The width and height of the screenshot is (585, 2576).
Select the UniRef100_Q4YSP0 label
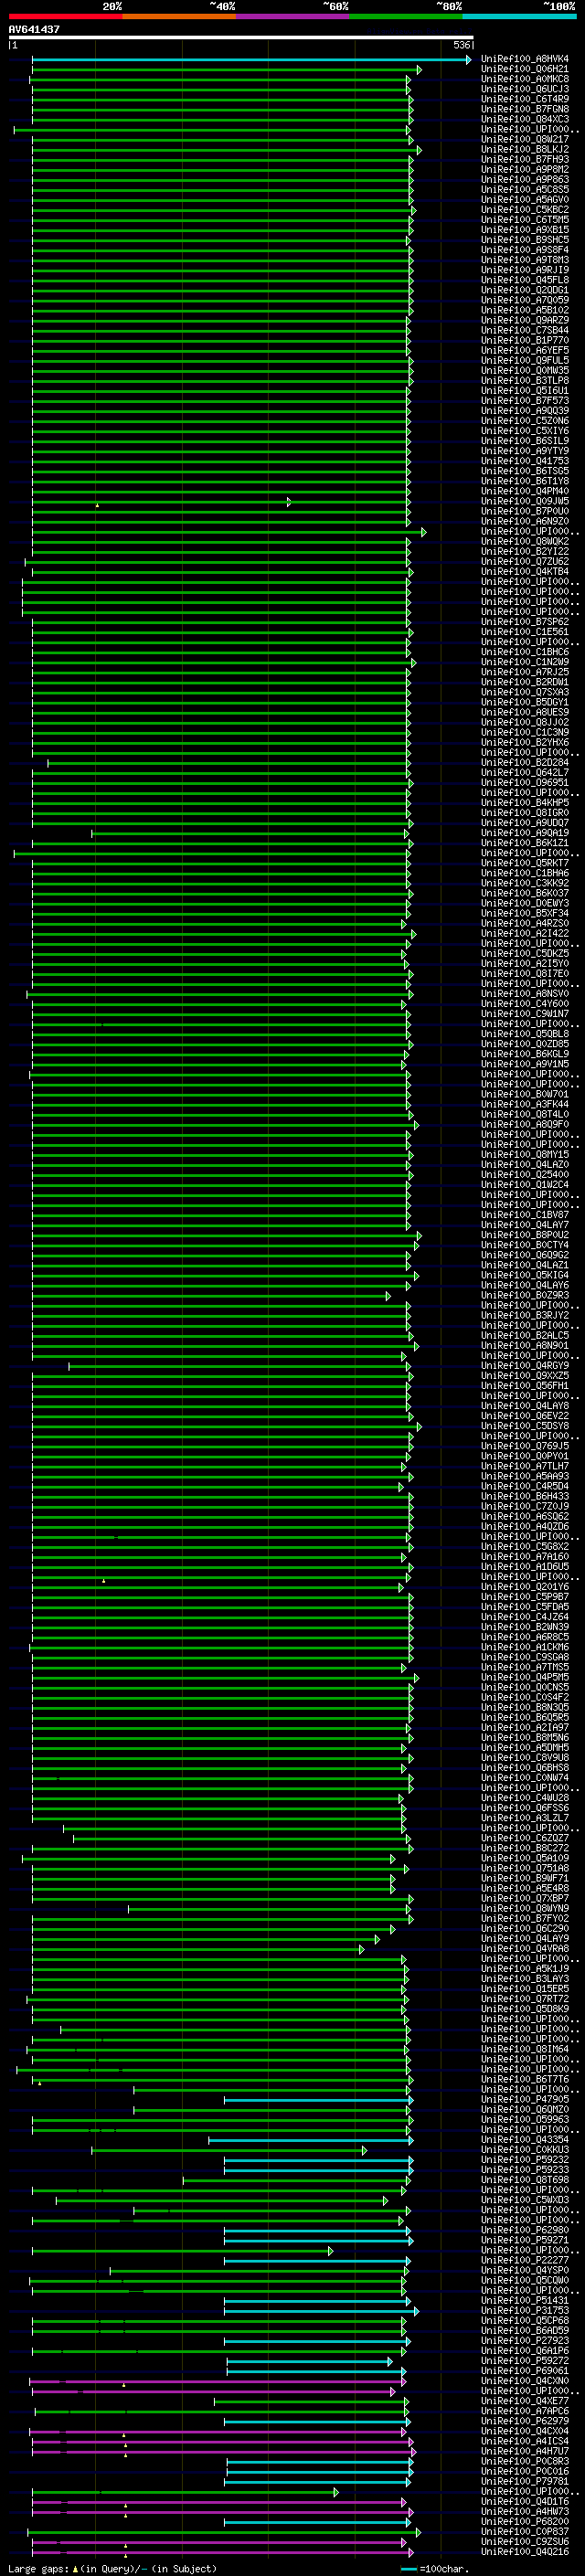click(x=525, y=2270)
